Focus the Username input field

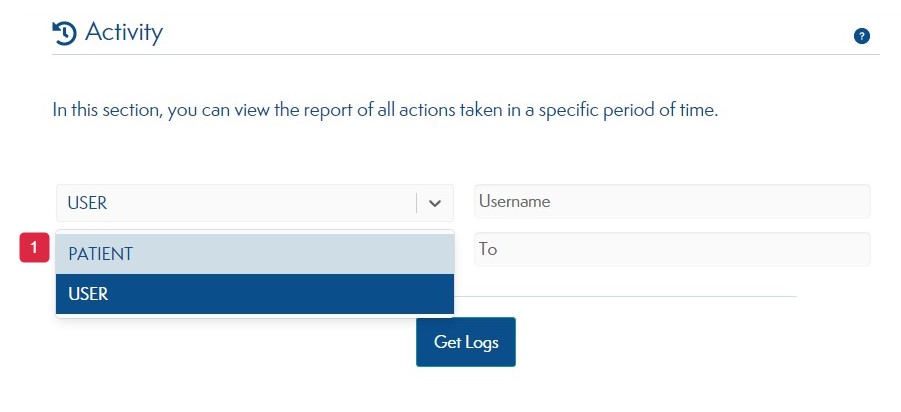click(x=672, y=201)
